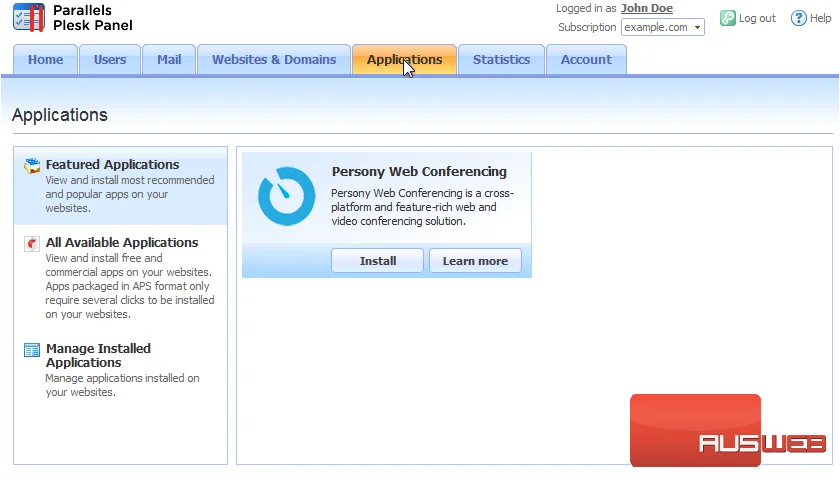Click the Subscription label
Image resolution: width=840 pixels, height=480 pixels.
click(587, 27)
